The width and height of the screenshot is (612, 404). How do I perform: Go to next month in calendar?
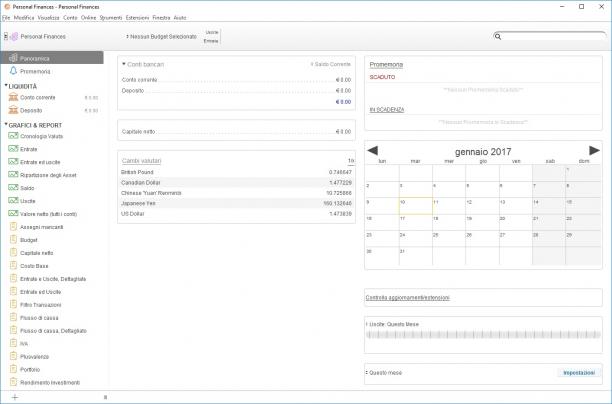(x=594, y=151)
